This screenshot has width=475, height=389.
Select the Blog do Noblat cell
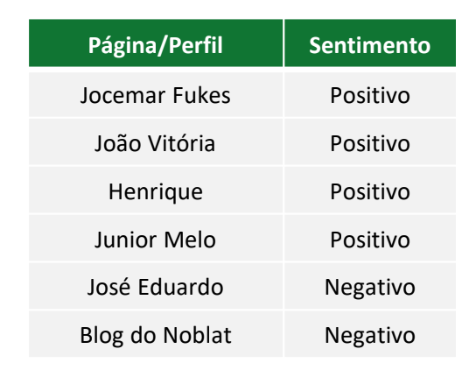pos(156,334)
